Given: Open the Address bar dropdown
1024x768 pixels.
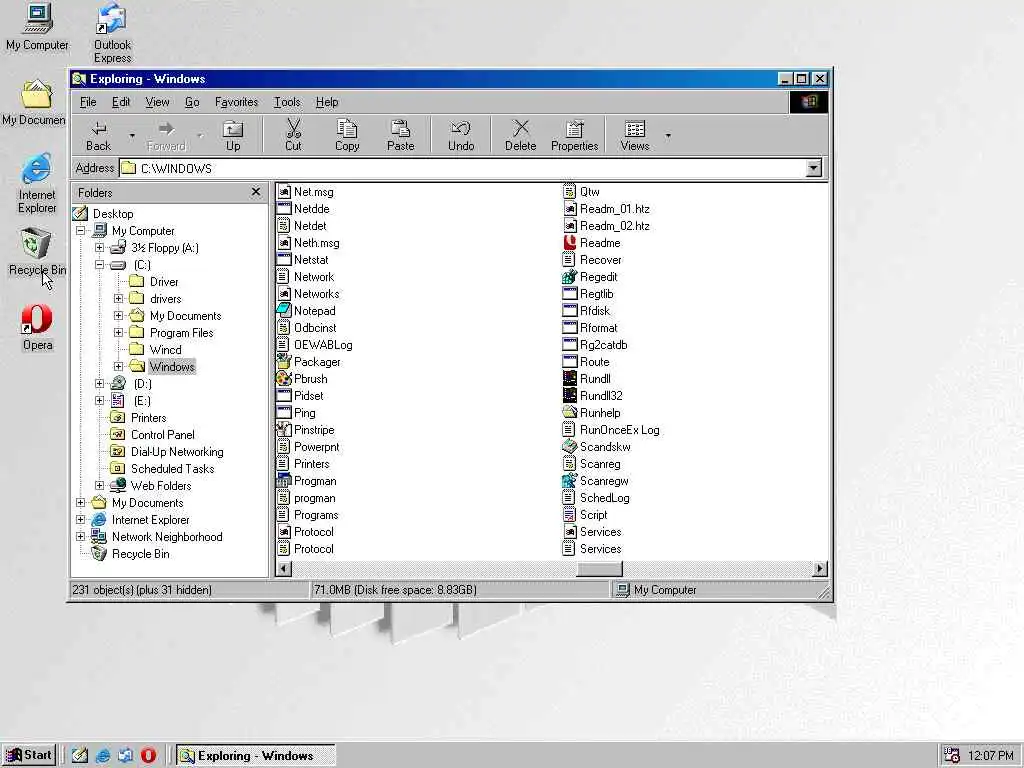Looking at the screenshot, I should 813,168.
